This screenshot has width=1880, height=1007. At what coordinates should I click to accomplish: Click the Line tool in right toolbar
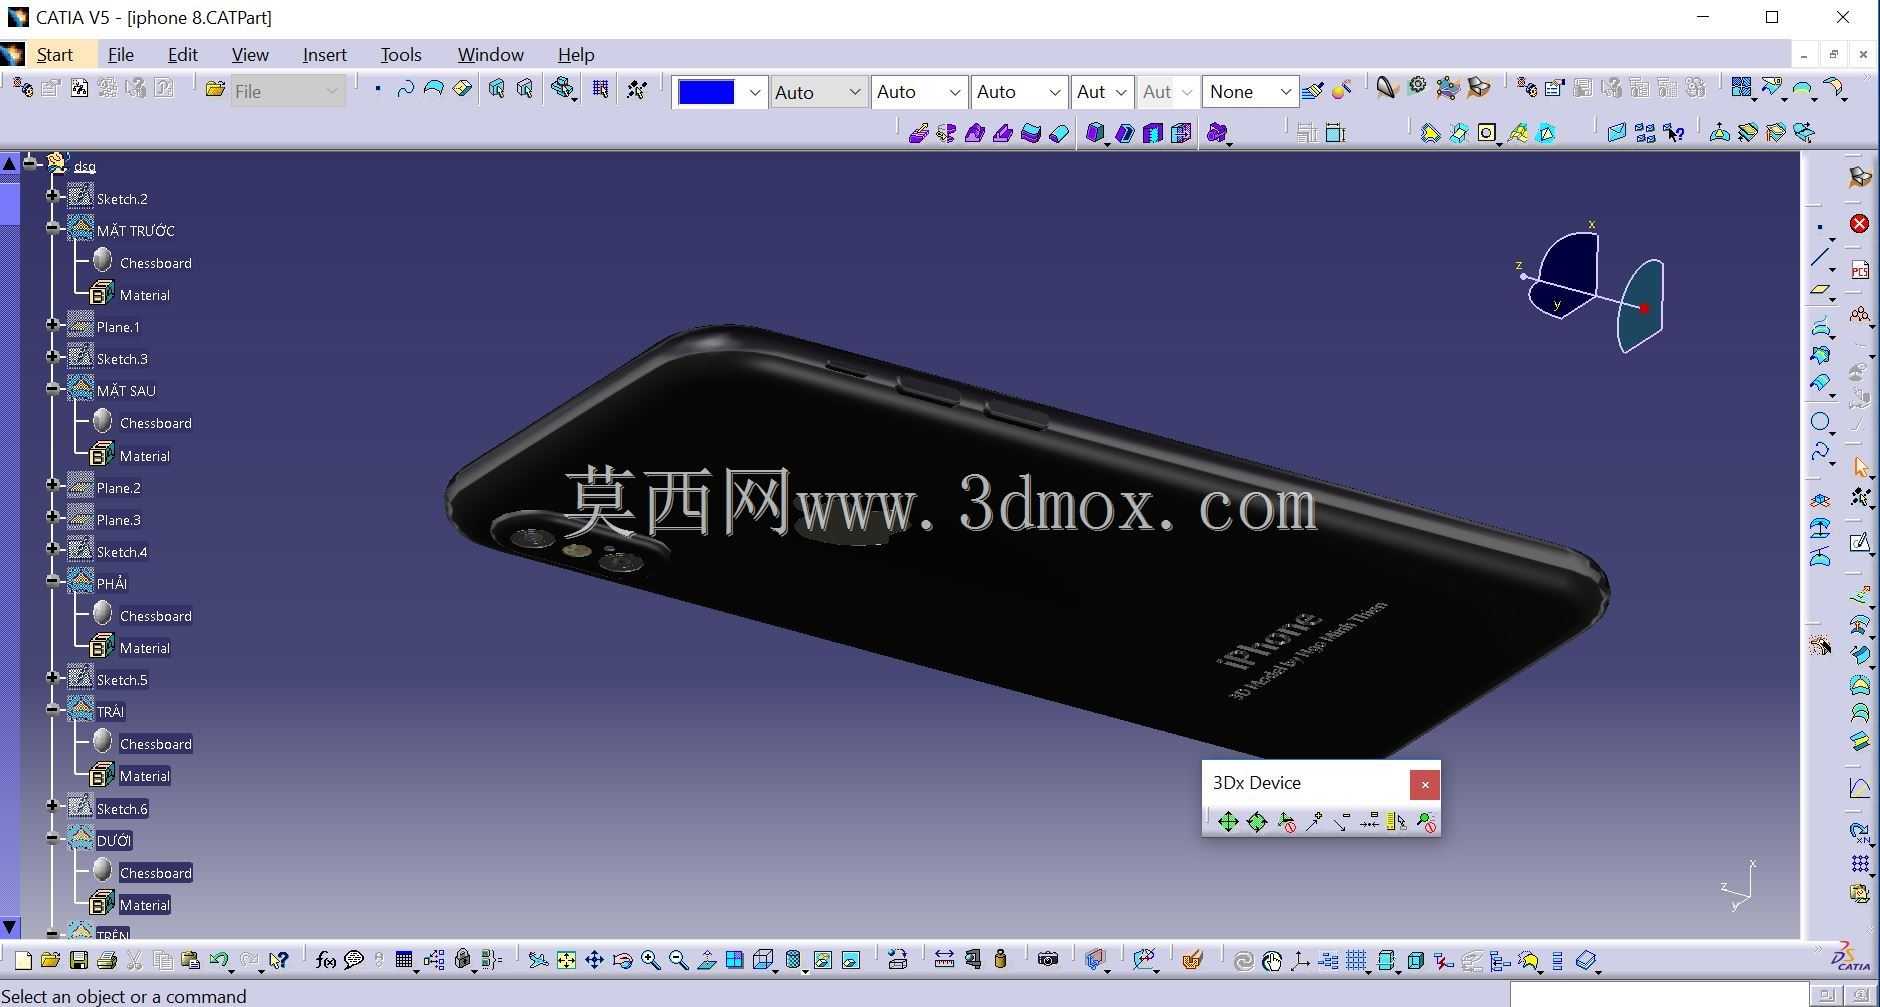[x=1820, y=259]
